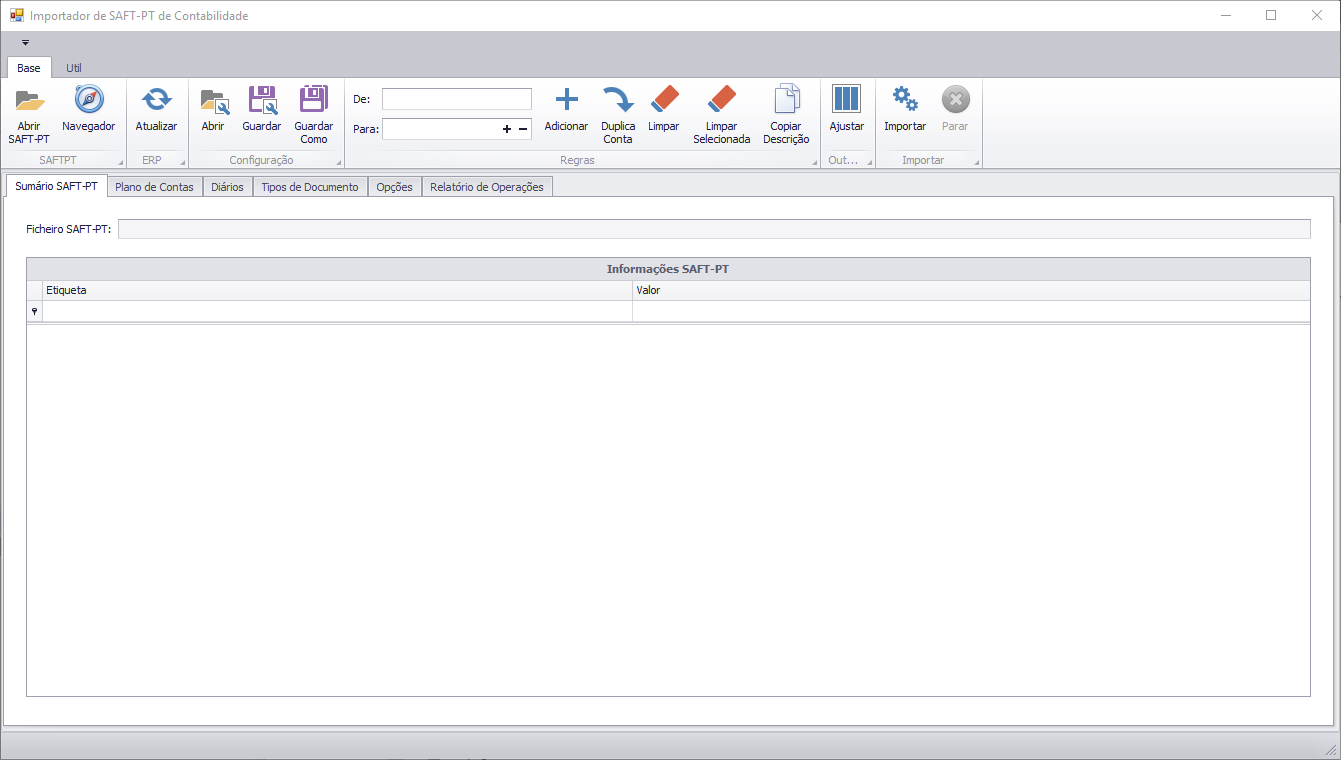The width and height of the screenshot is (1341, 760).
Task: Start import with the Importar gears icon
Action: 905,101
